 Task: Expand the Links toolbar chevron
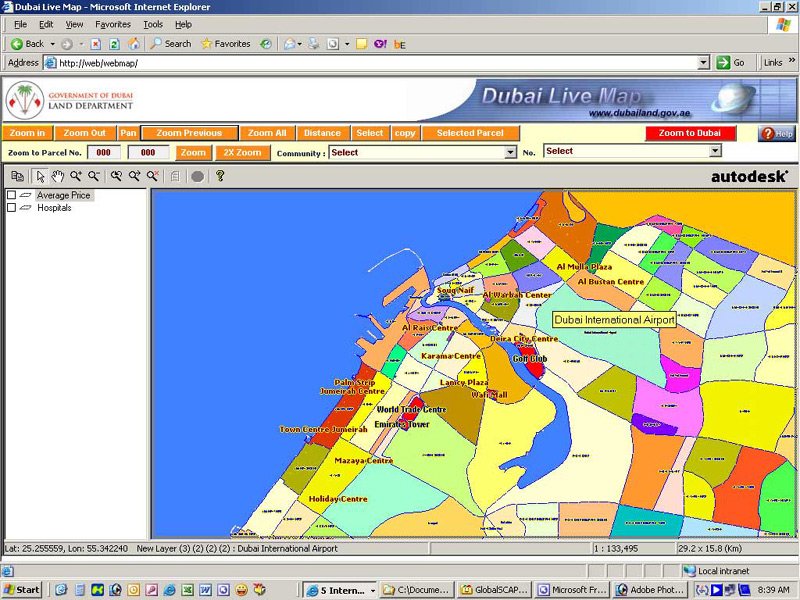pyautogui.click(x=792, y=60)
